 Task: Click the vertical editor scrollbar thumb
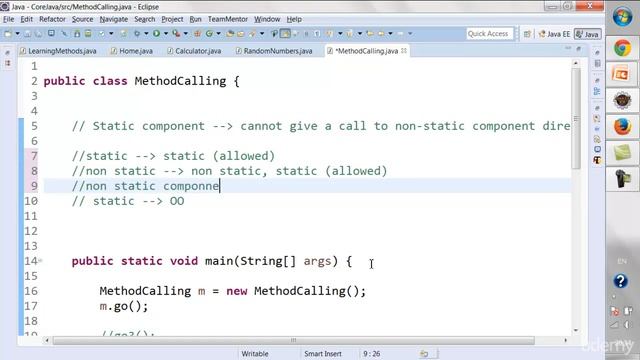point(576,118)
